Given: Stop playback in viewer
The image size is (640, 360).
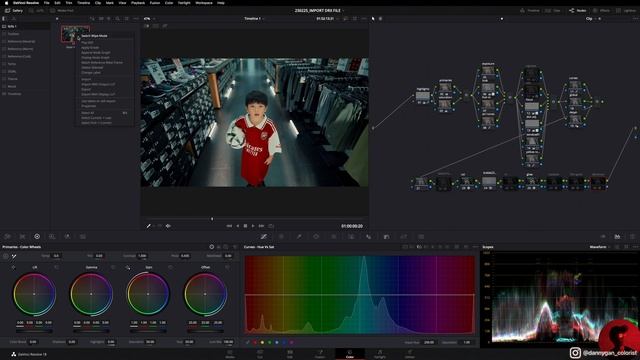Looking at the screenshot, I should coord(245,226).
